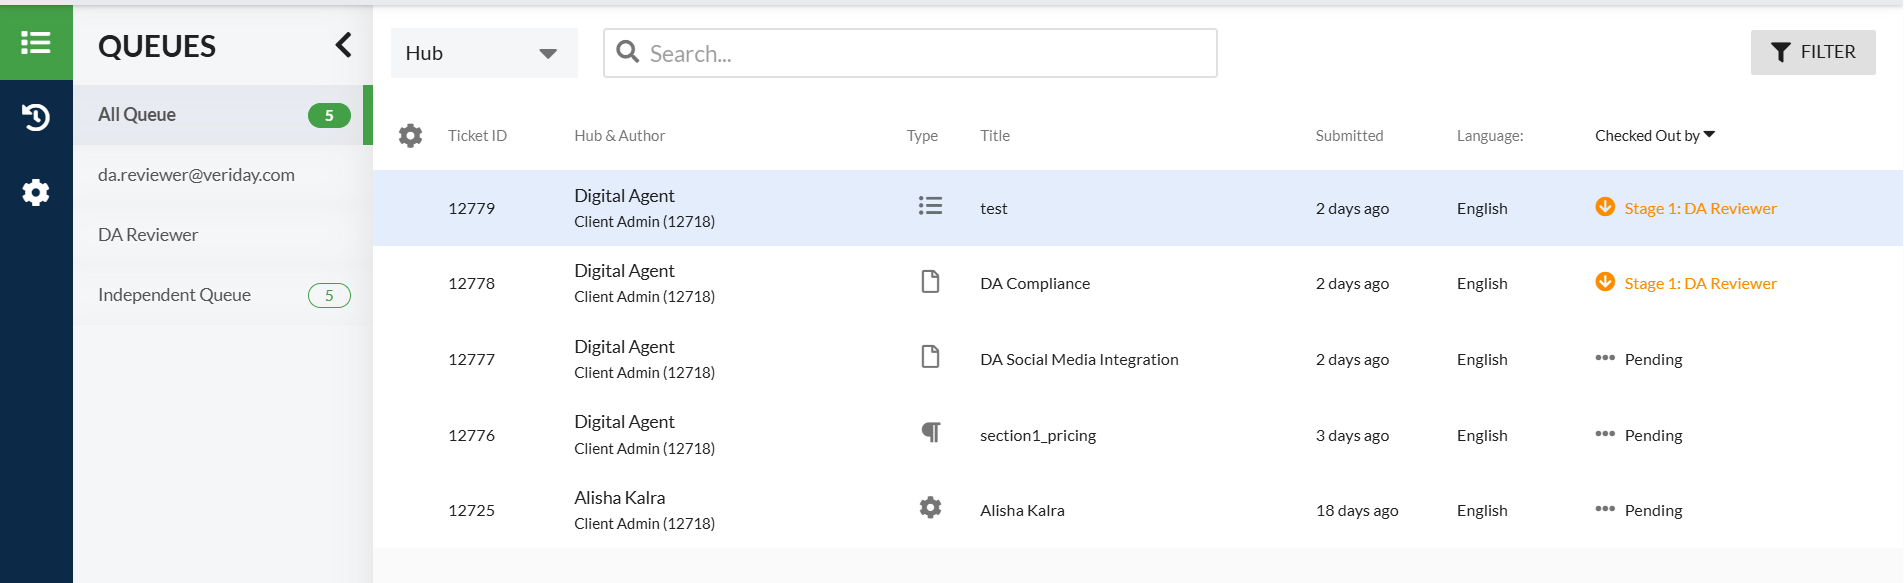Sort by the Checked Out by column arrow

1709,134
